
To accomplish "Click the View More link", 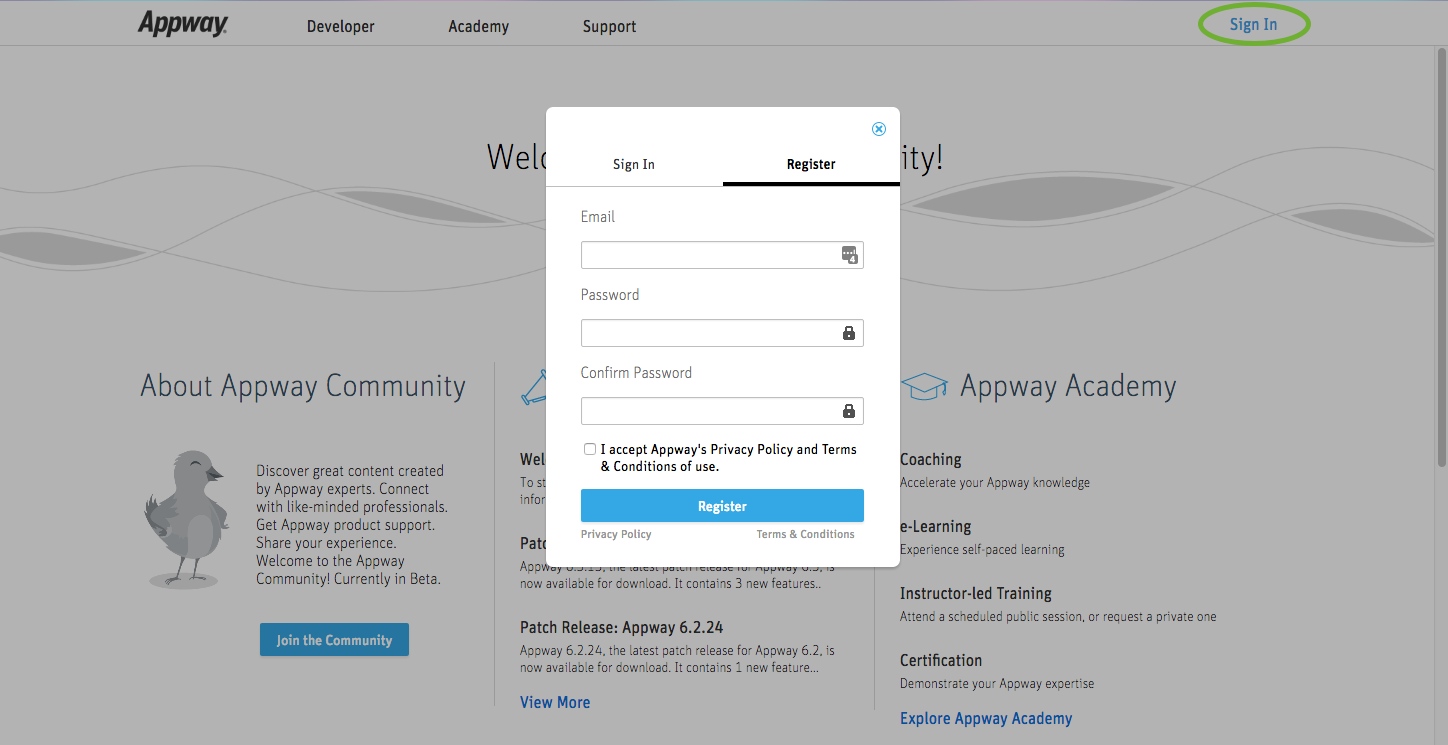I will pyautogui.click(x=555, y=702).
